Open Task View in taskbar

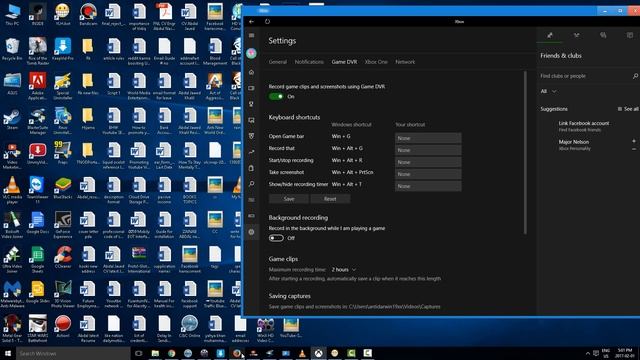[138, 353]
